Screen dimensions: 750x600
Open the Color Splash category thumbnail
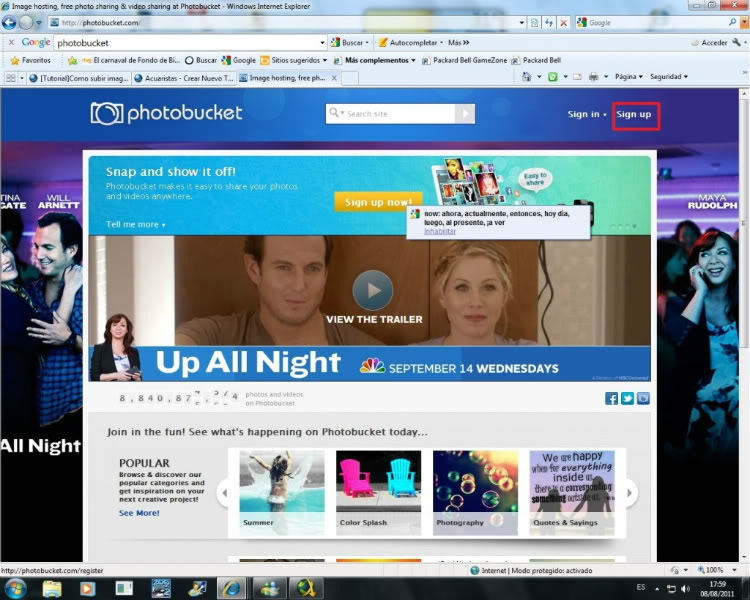378,492
